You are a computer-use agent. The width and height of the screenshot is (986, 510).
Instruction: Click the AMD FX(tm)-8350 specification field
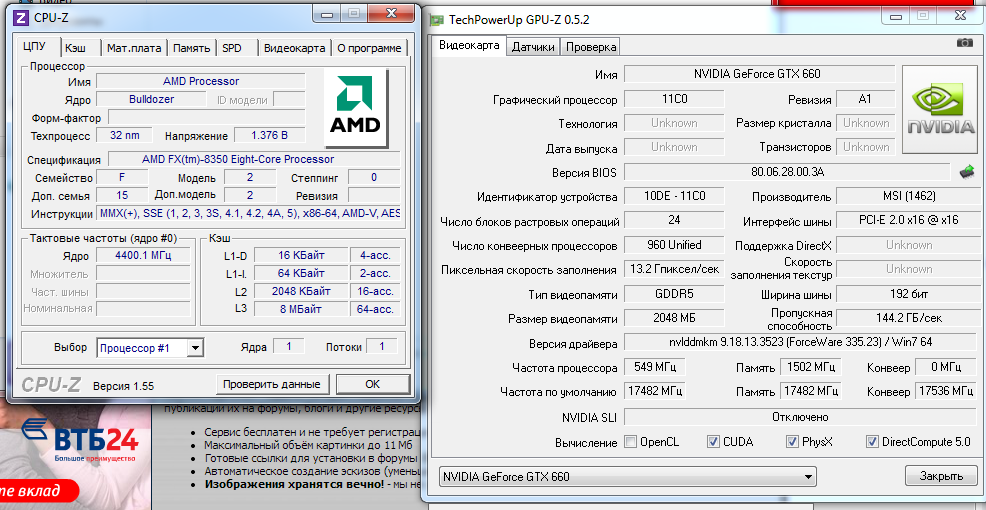click(x=254, y=159)
